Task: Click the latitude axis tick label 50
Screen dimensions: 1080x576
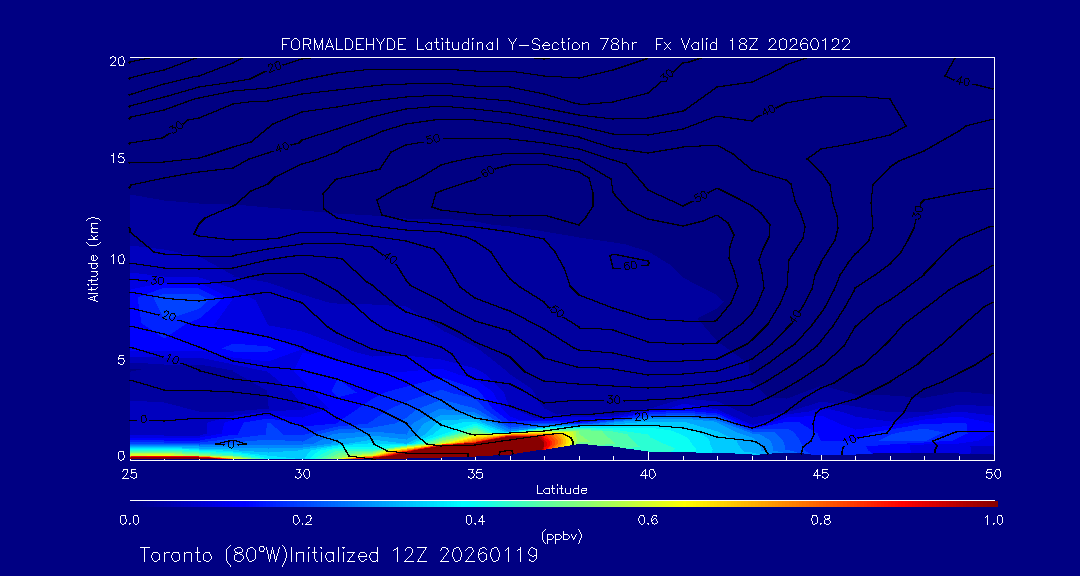Action: (x=994, y=473)
